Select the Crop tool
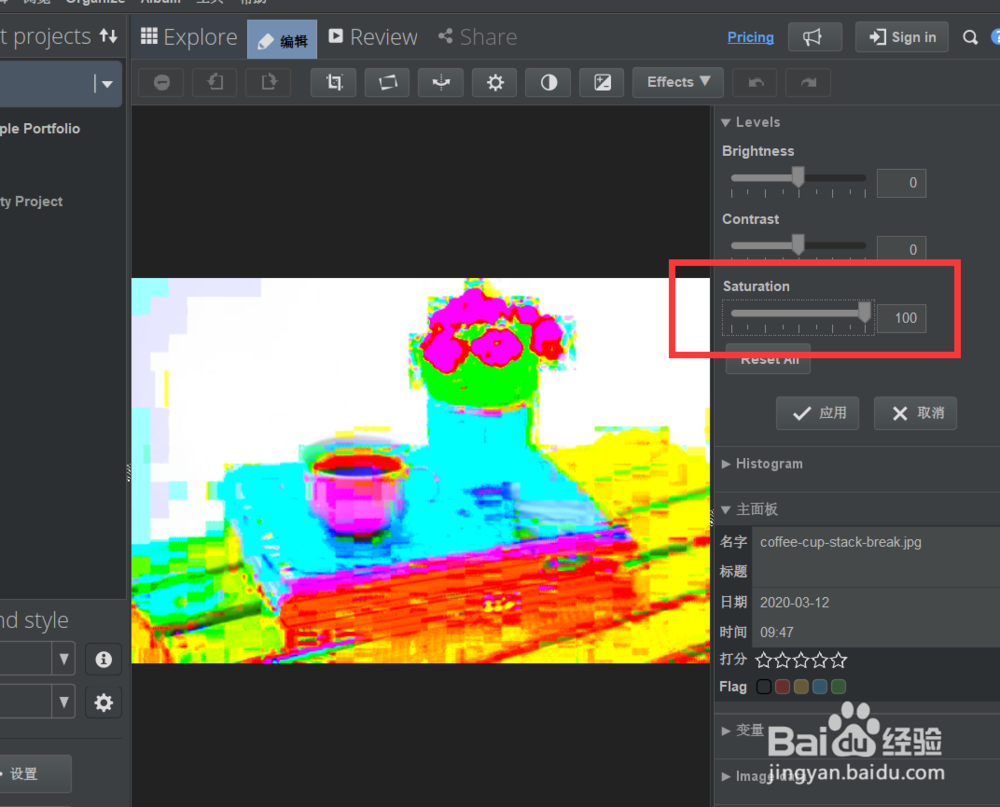 (x=334, y=82)
